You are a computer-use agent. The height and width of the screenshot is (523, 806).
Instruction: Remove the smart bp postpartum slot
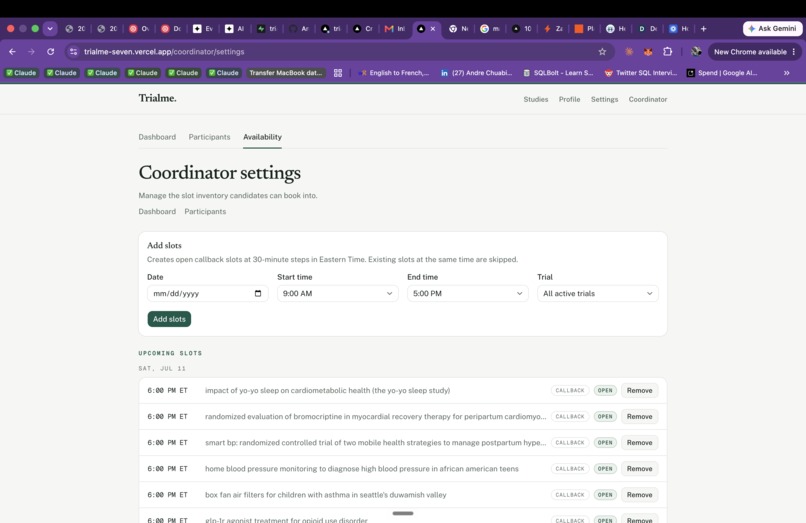[x=639, y=442]
